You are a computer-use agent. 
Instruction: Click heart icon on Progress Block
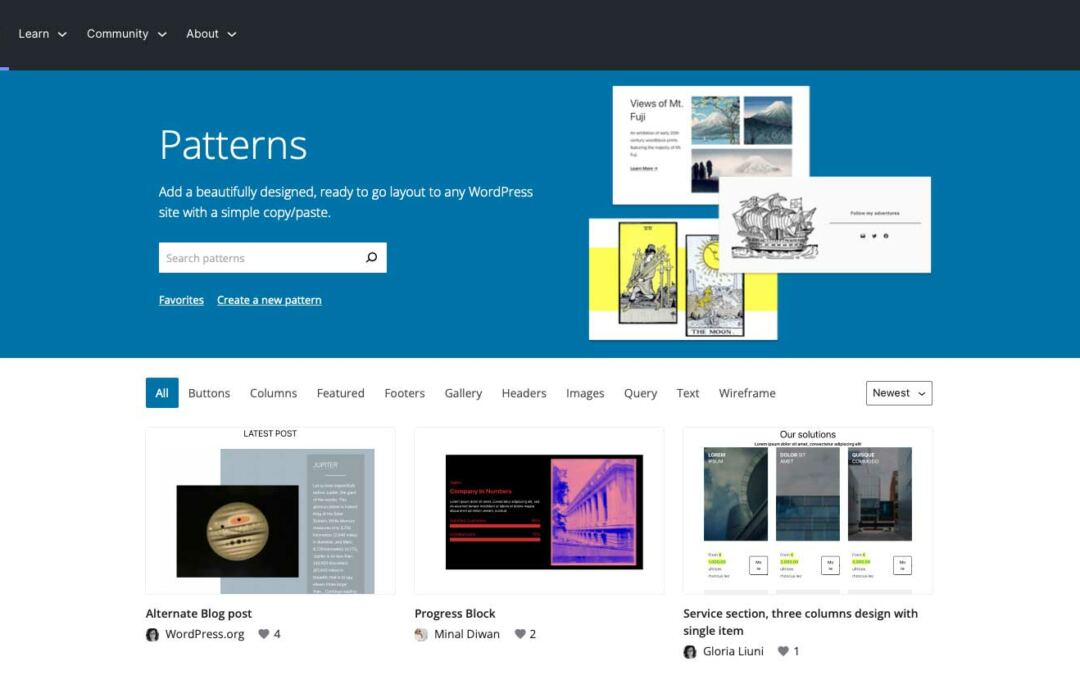click(x=520, y=634)
